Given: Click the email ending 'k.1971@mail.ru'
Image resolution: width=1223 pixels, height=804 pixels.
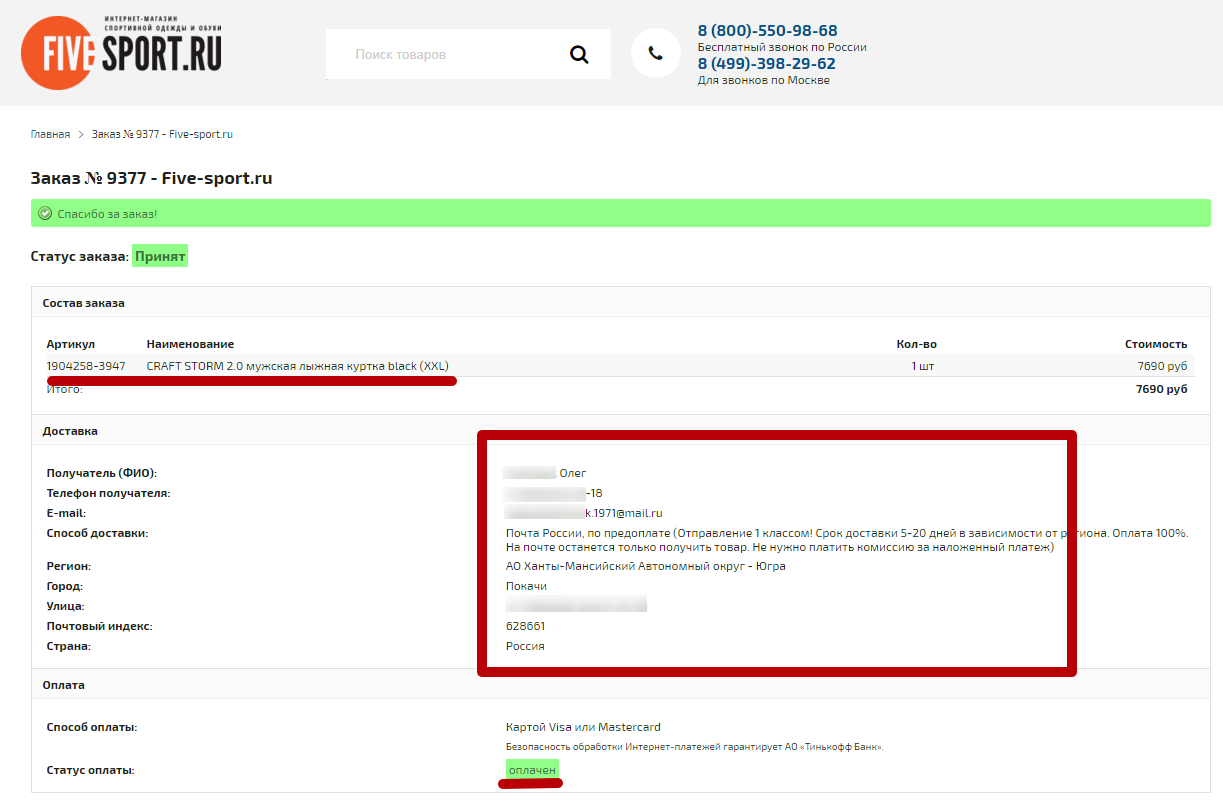Looking at the screenshot, I should (x=624, y=513).
